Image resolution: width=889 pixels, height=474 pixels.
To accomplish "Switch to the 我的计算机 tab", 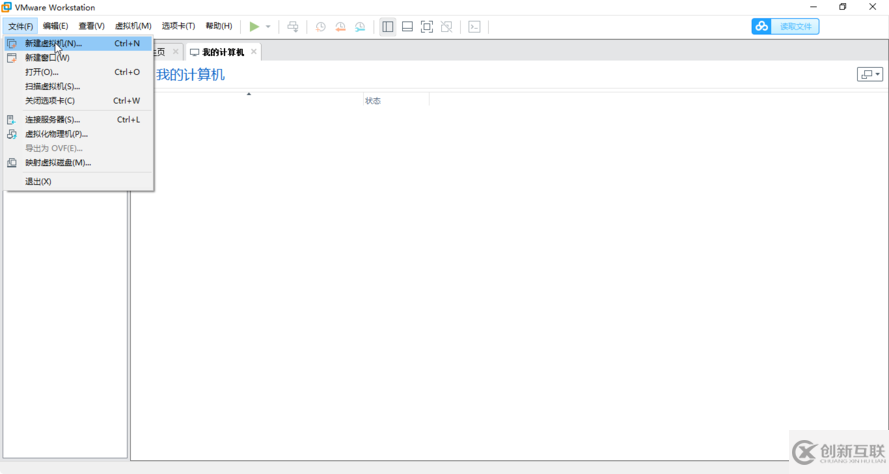I will pyautogui.click(x=223, y=52).
